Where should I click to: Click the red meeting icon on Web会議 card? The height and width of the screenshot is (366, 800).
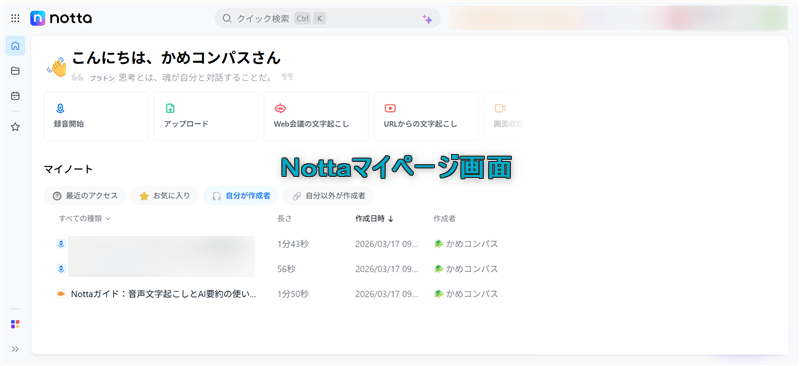(x=280, y=108)
